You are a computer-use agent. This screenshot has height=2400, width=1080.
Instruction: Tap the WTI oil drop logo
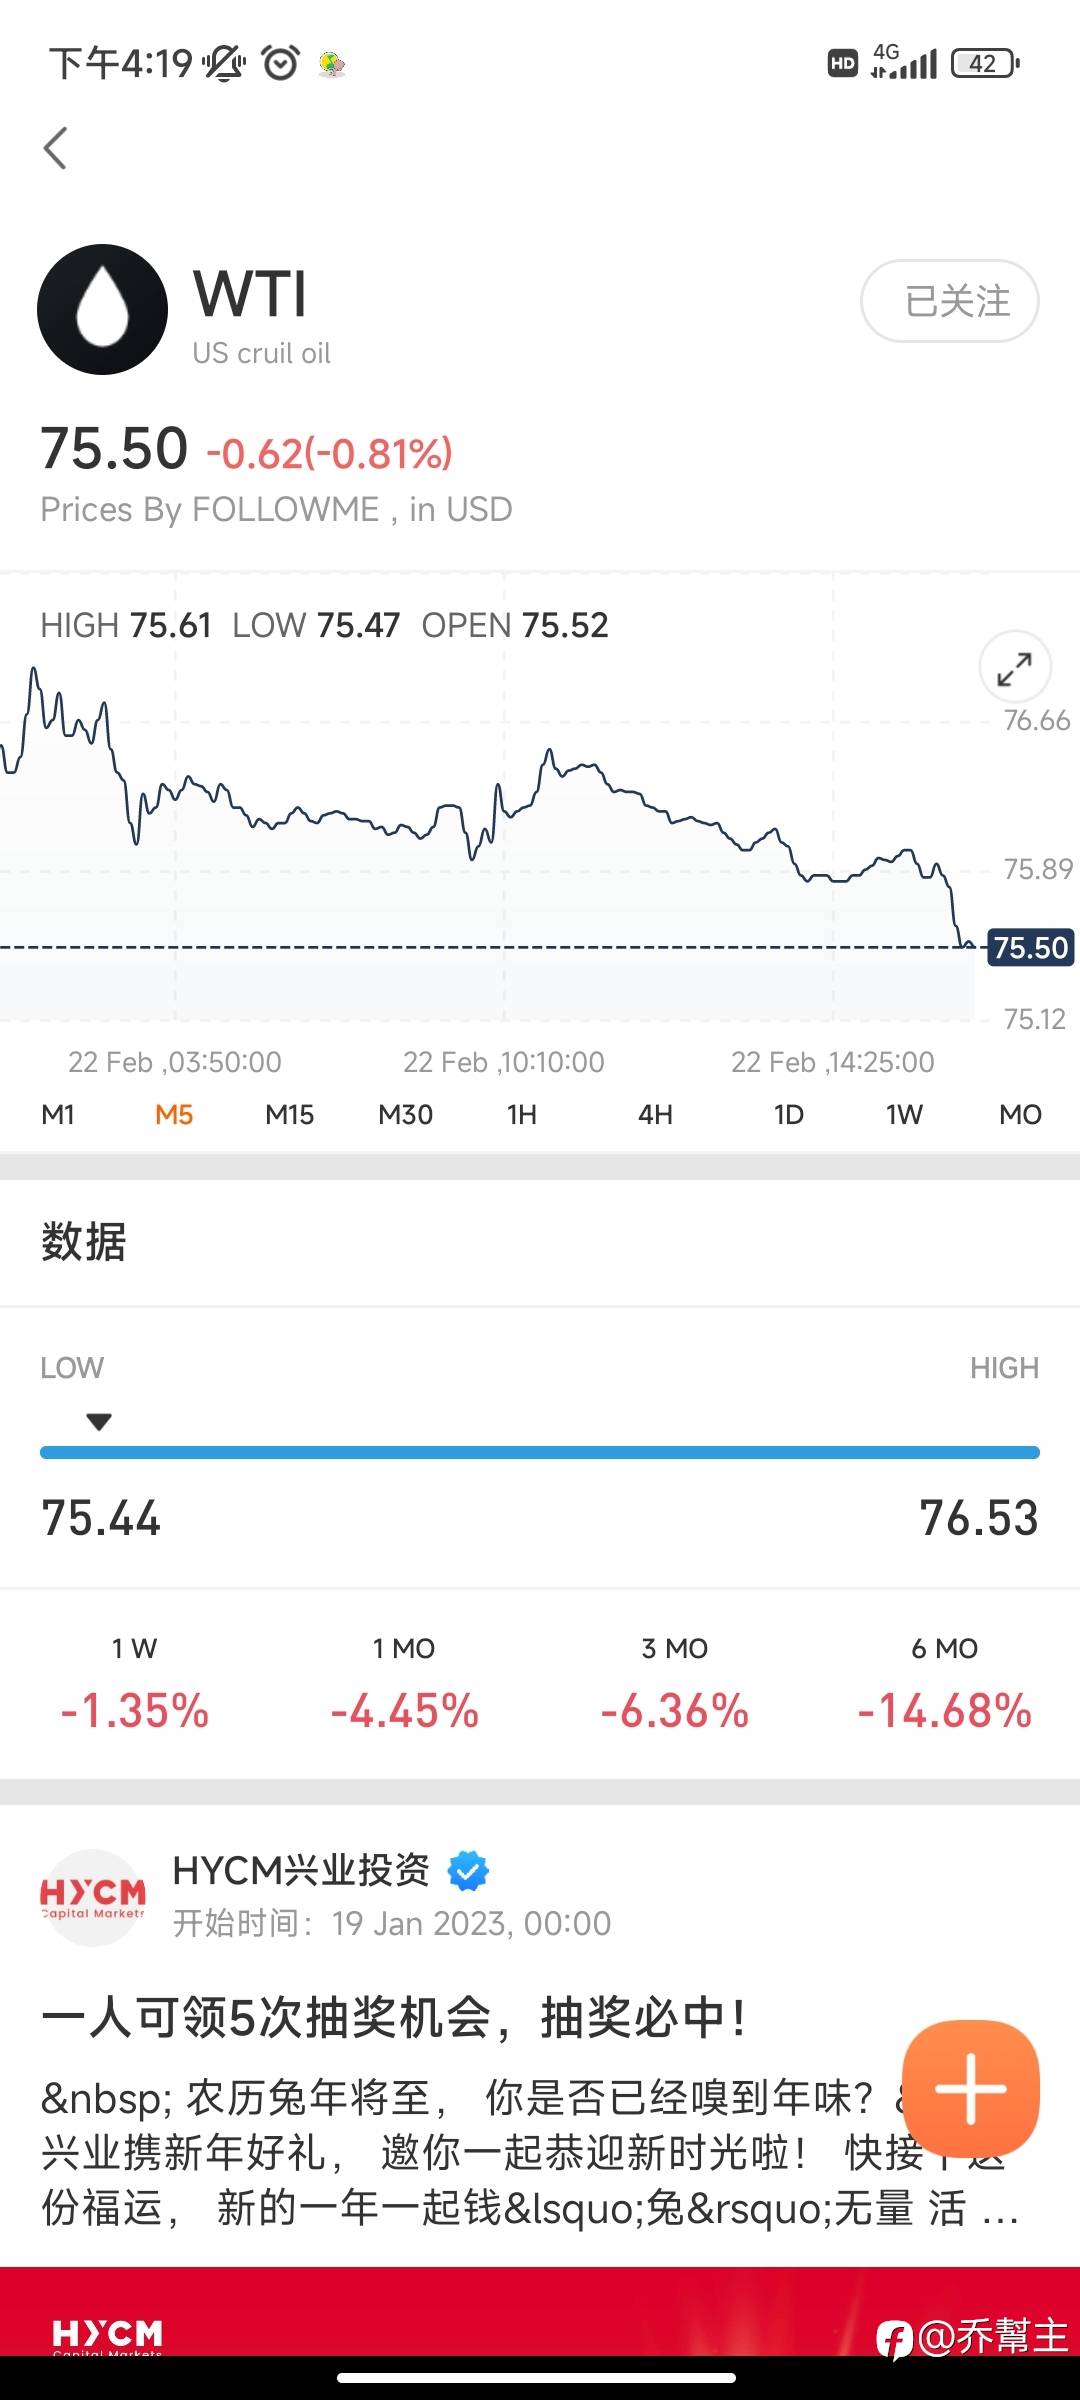pyautogui.click(x=102, y=309)
